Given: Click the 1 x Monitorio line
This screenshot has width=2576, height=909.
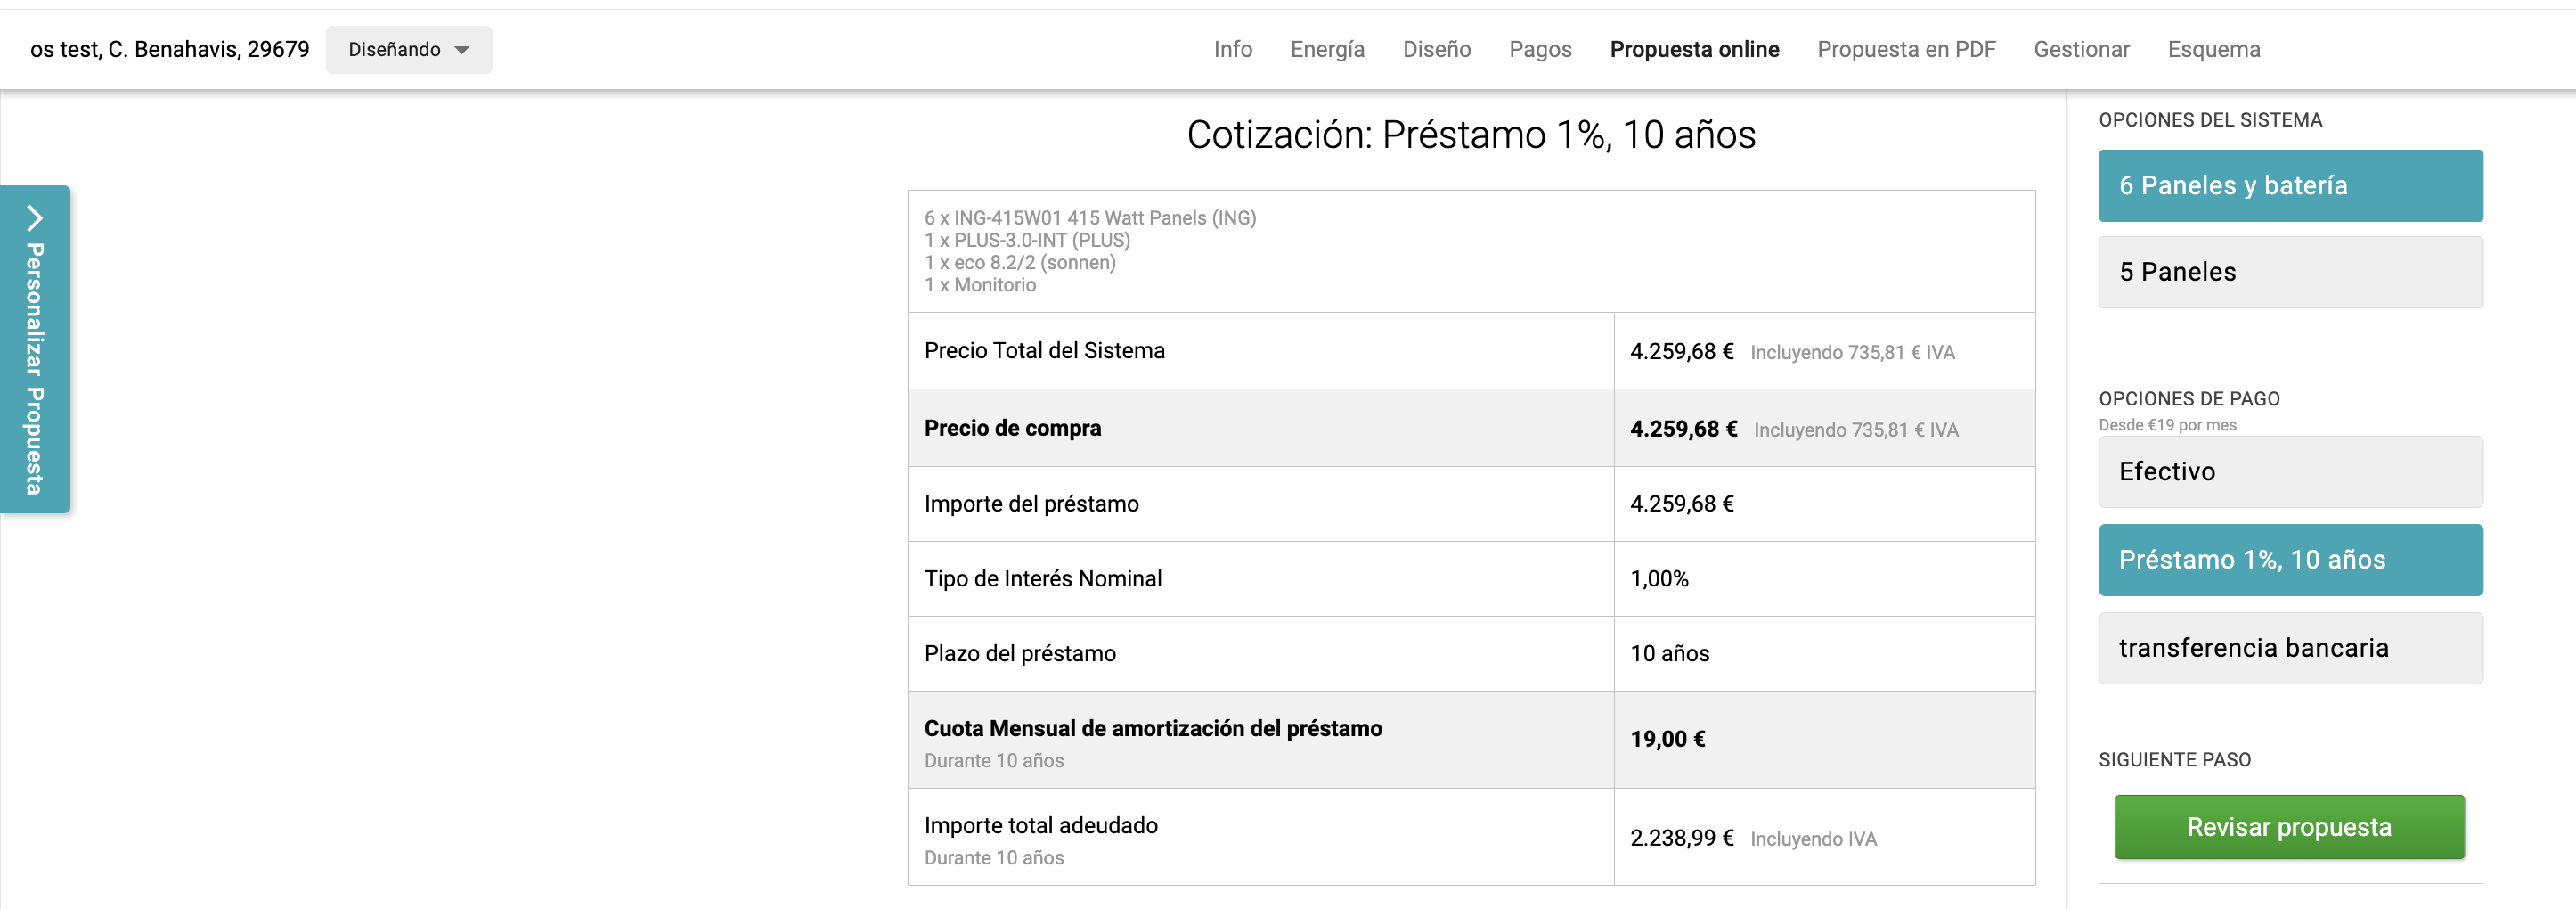Looking at the screenshot, I should coord(980,285).
